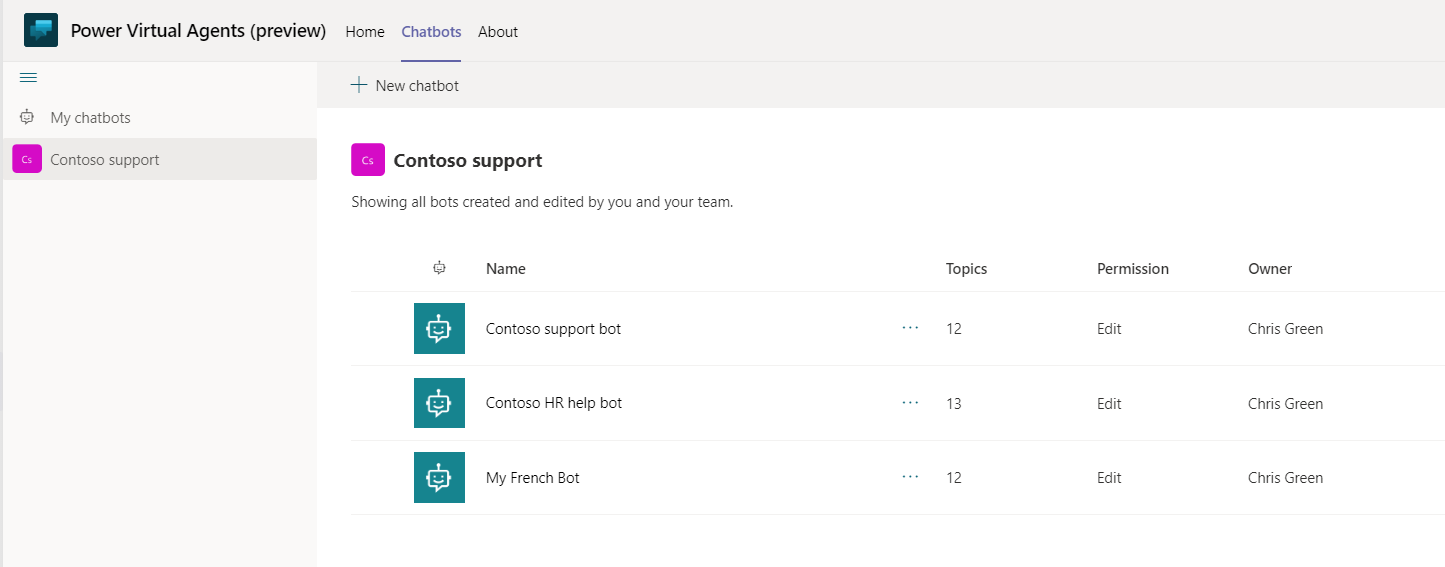Click the New chatbot button
This screenshot has height=567, width=1445.
(405, 85)
